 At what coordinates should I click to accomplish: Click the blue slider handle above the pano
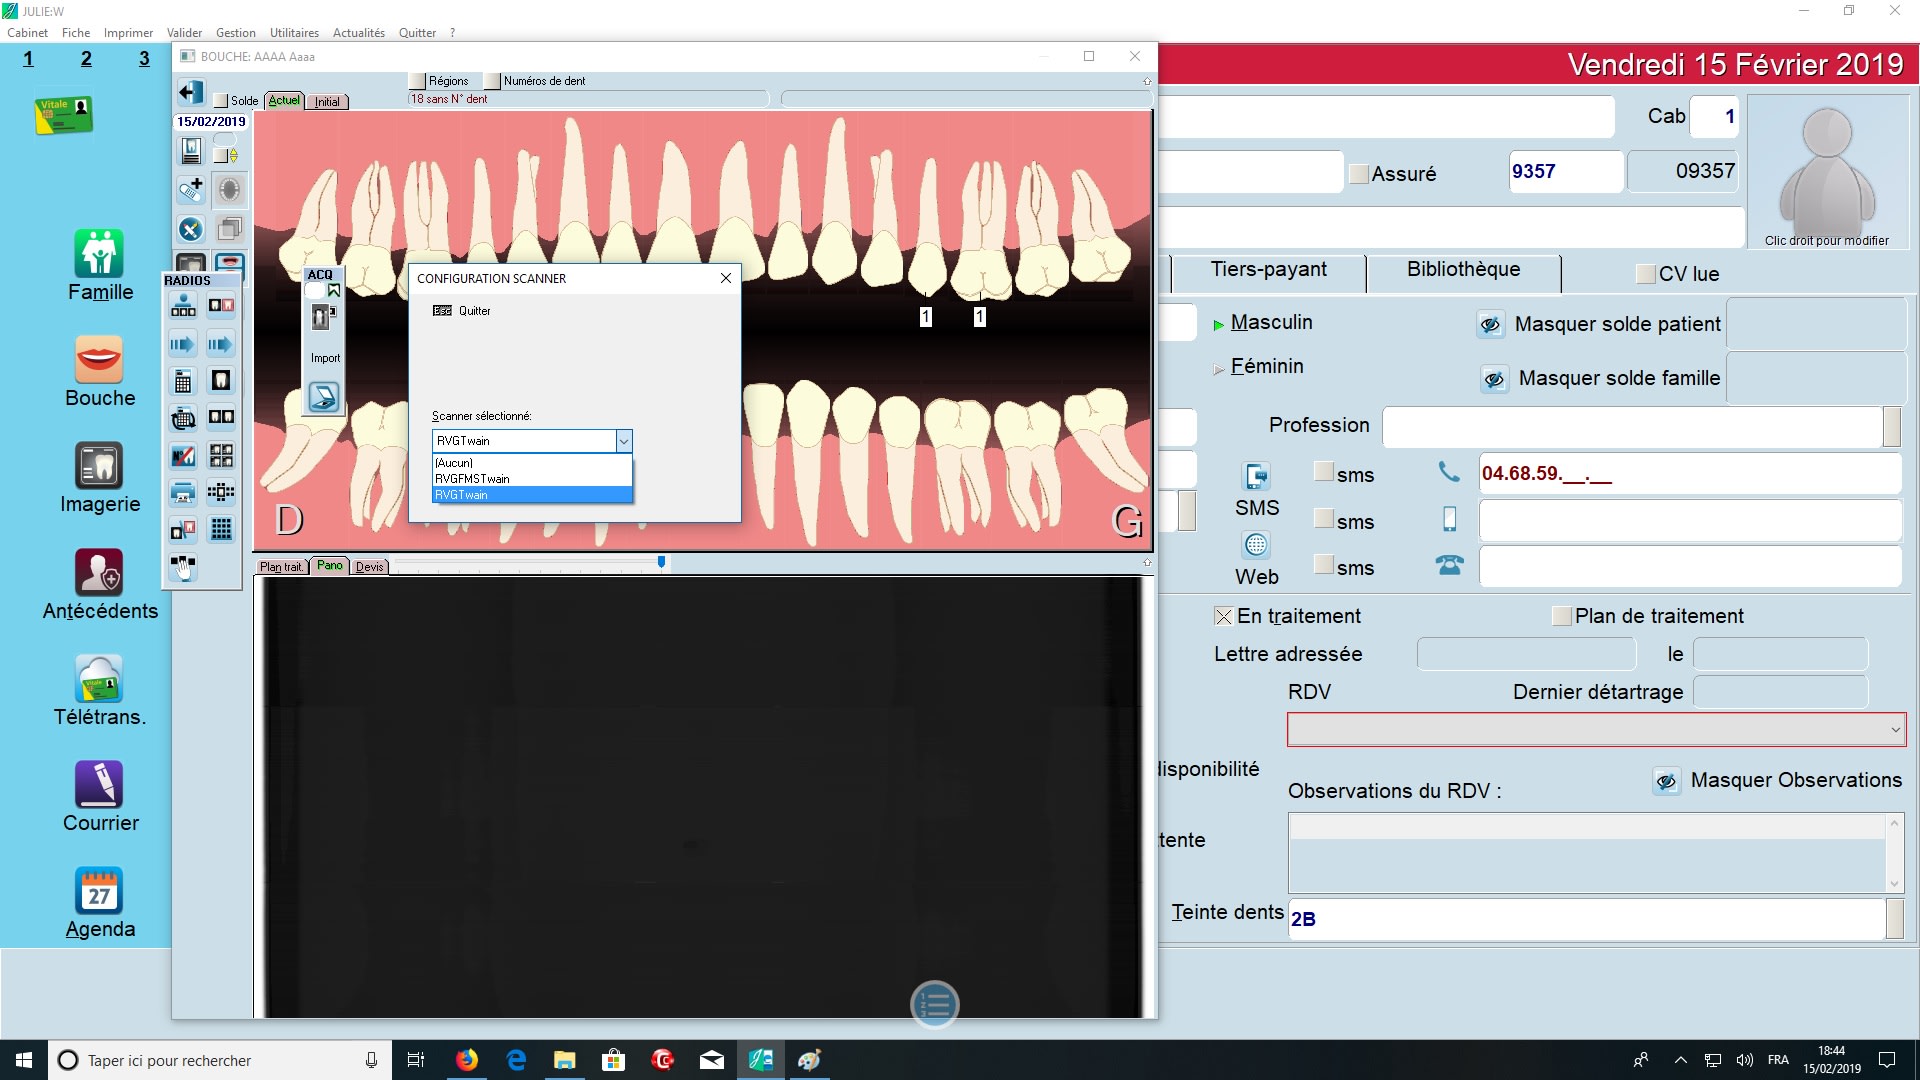click(661, 563)
